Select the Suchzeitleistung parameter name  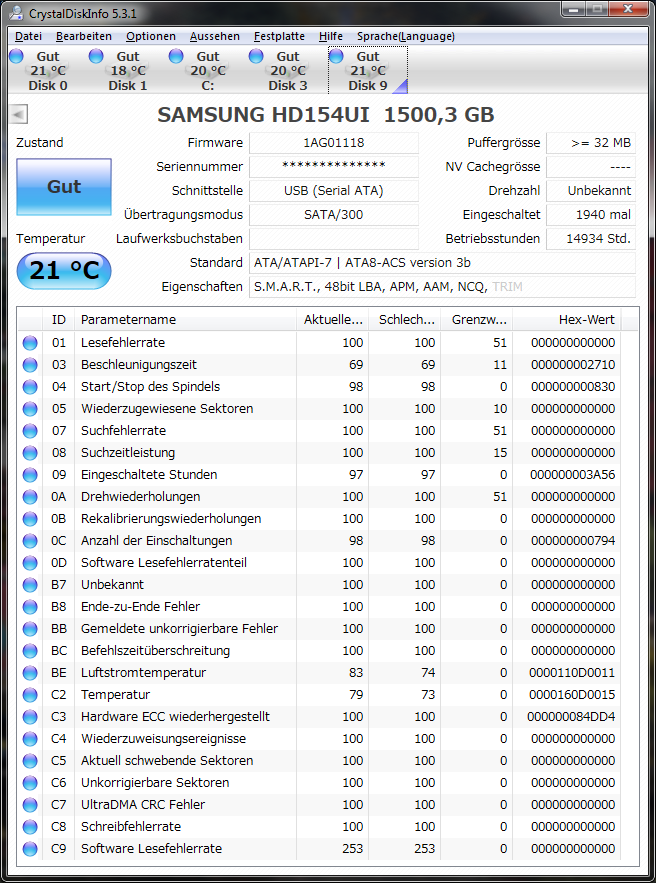[x=128, y=453]
